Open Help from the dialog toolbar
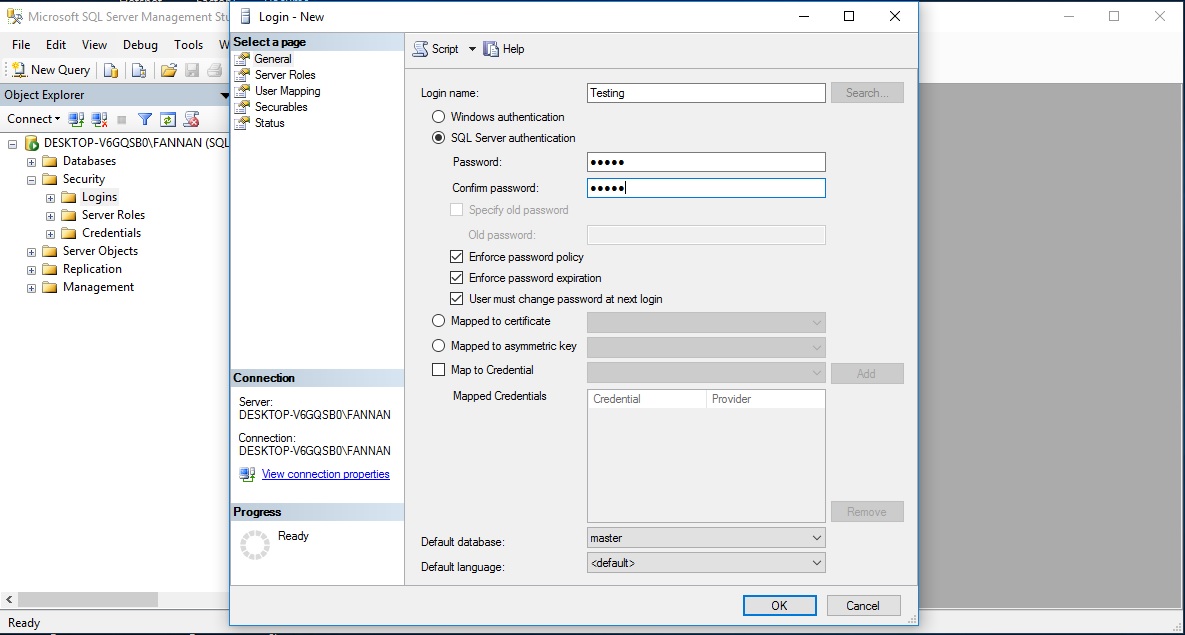Image resolution: width=1185 pixels, height=635 pixels. pos(503,49)
